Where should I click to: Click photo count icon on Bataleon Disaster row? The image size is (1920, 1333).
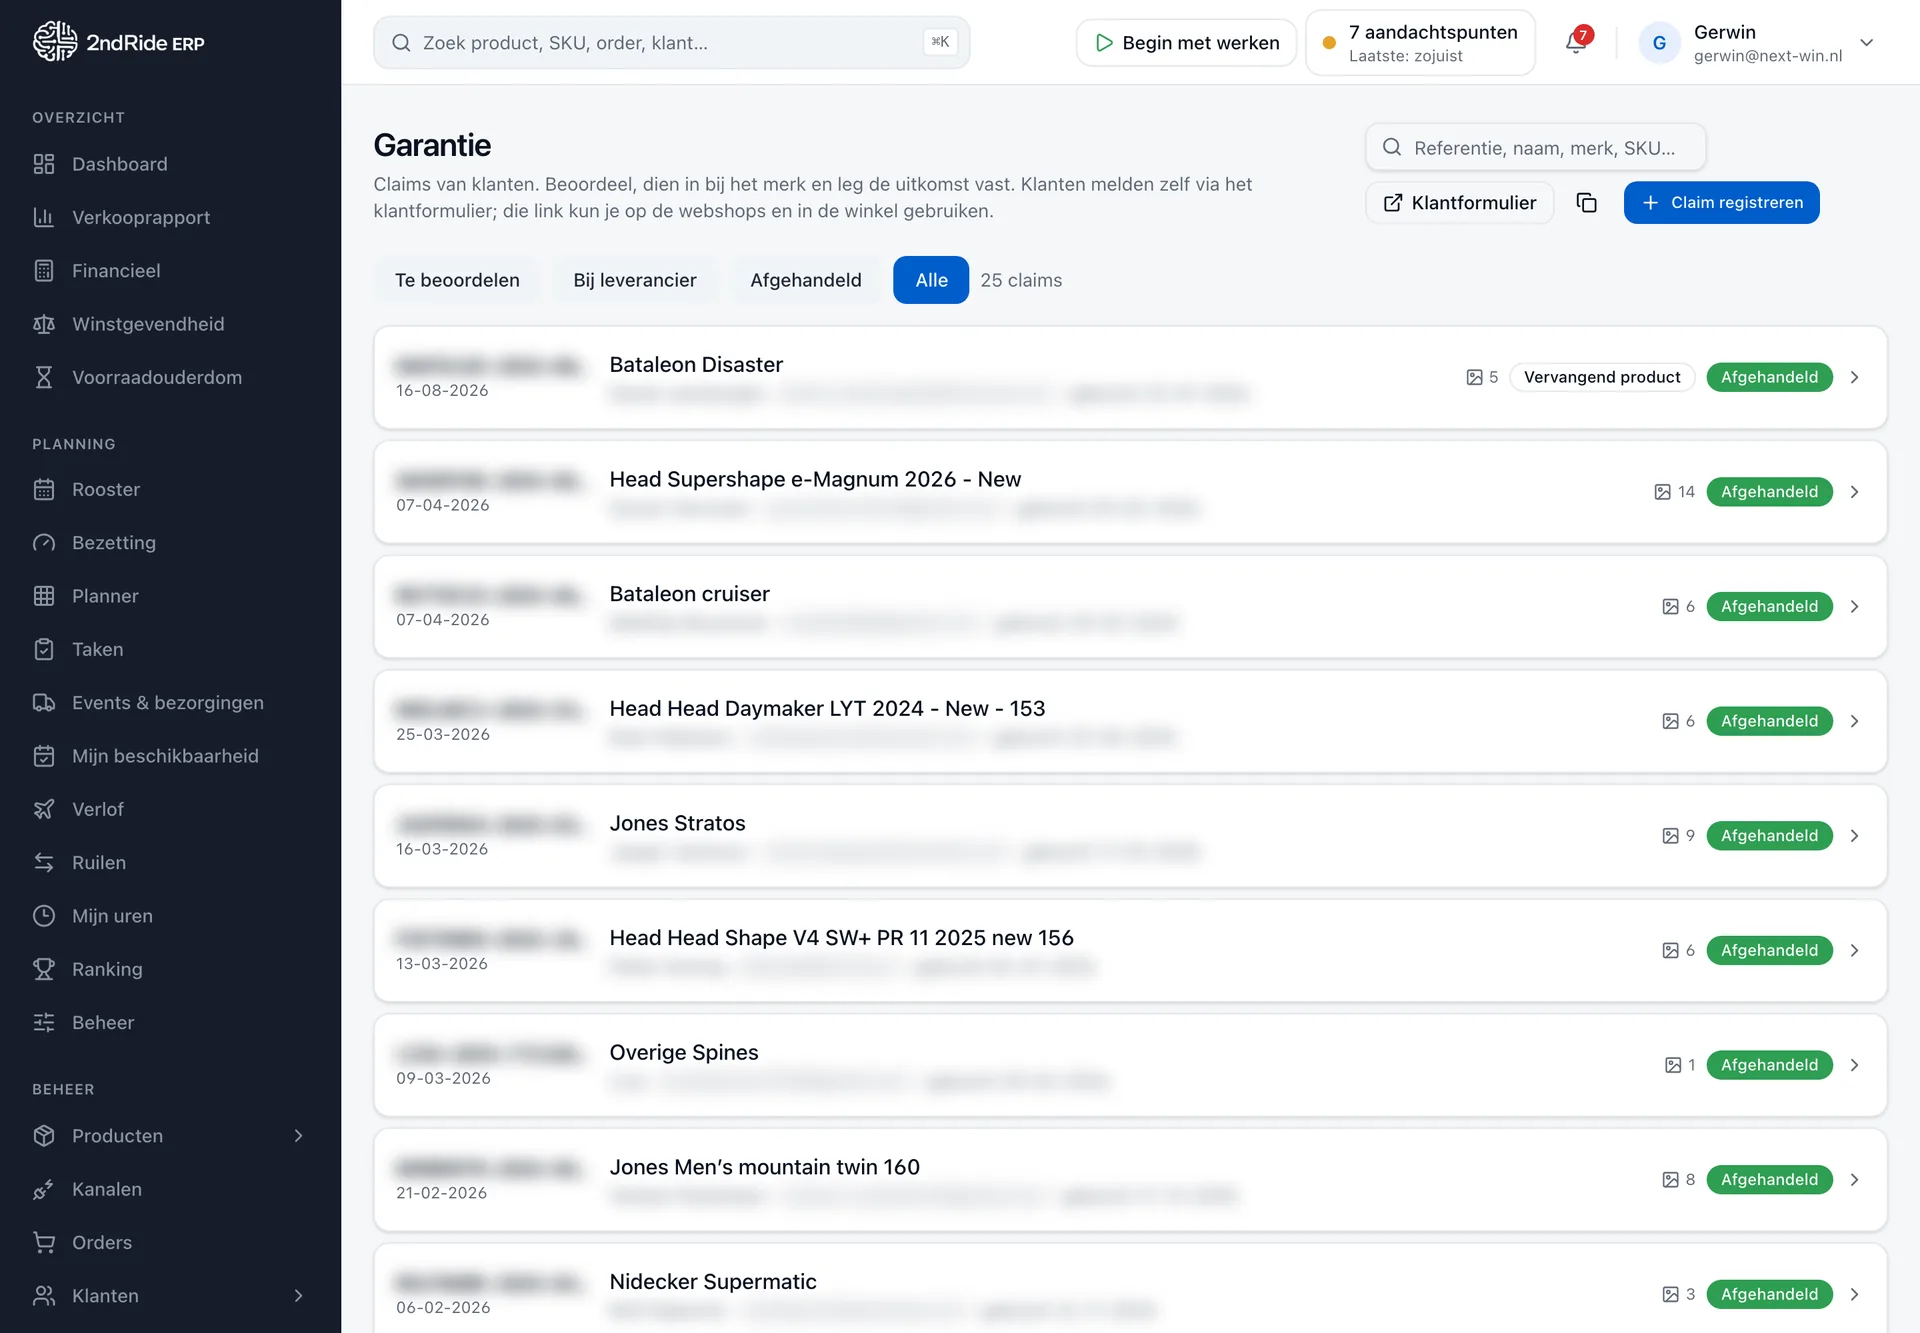pyautogui.click(x=1474, y=377)
